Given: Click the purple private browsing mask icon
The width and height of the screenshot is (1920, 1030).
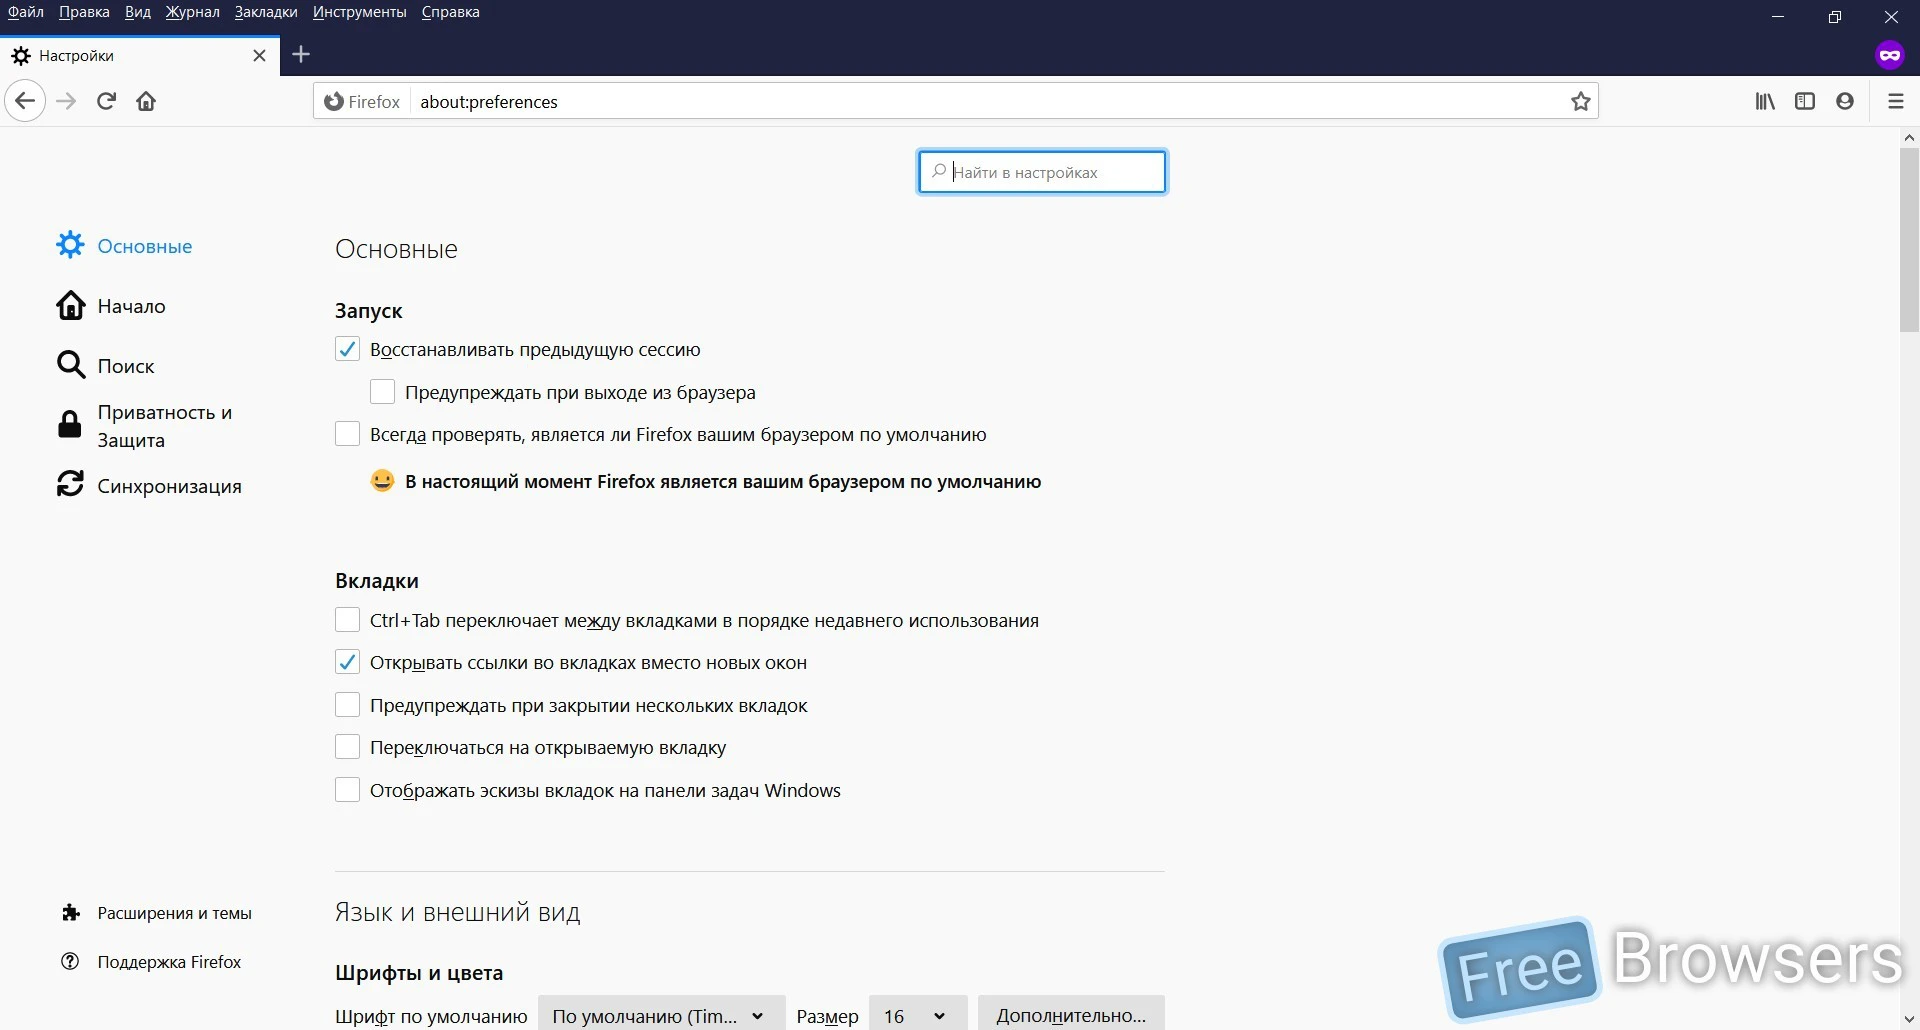Looking at the screenshot, I should pyautogui.click(x=1890, y=55).
